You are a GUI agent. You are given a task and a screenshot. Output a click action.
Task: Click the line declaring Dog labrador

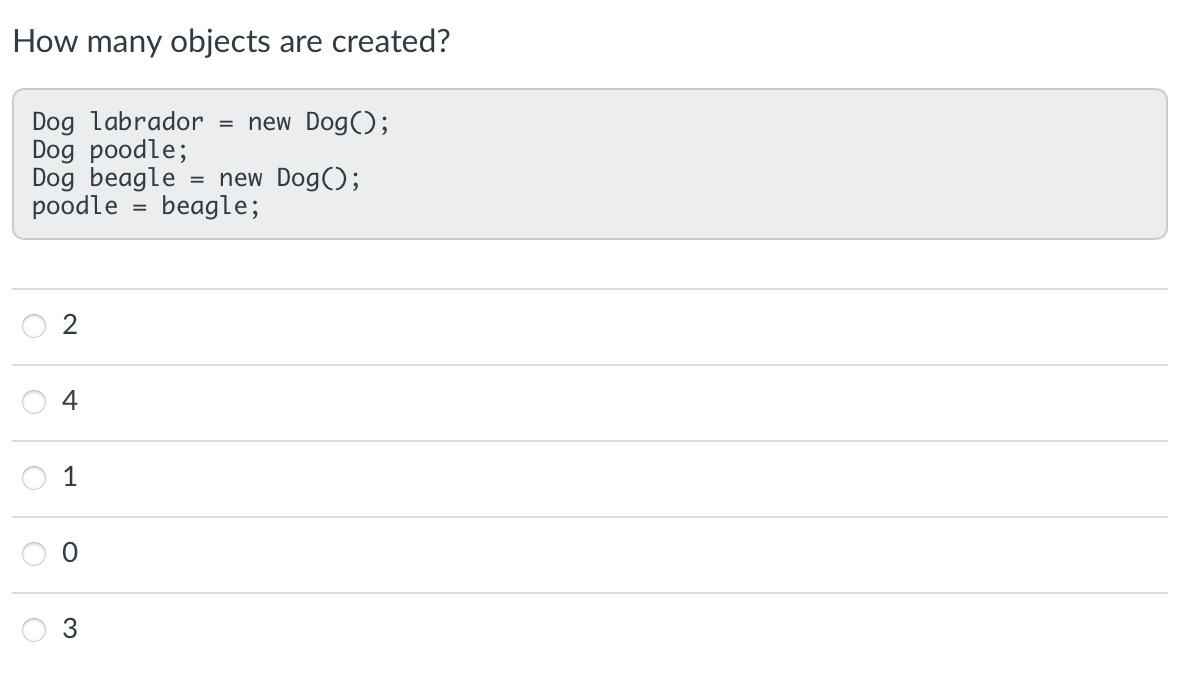pyautogui.click(x=210, y=121)
